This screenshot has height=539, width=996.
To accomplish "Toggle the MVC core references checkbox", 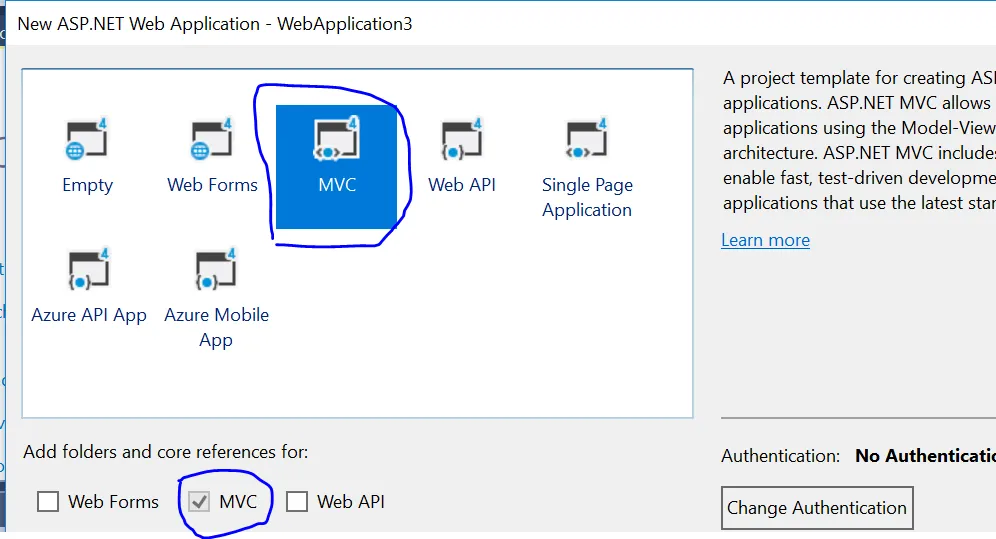I will (x=199, y=502).
